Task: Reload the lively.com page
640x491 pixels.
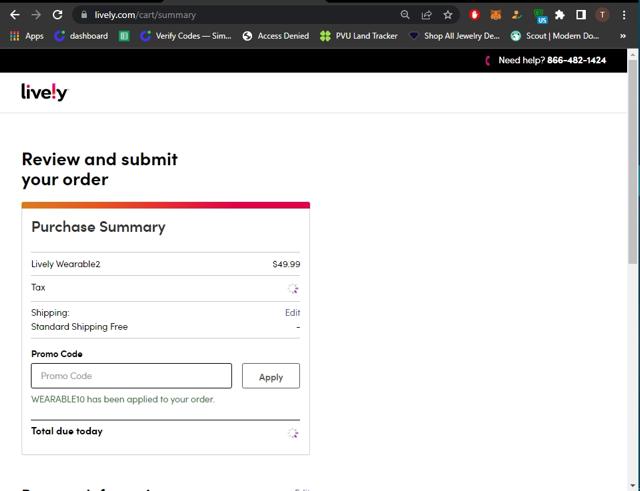Action: [x=58, y=15]
